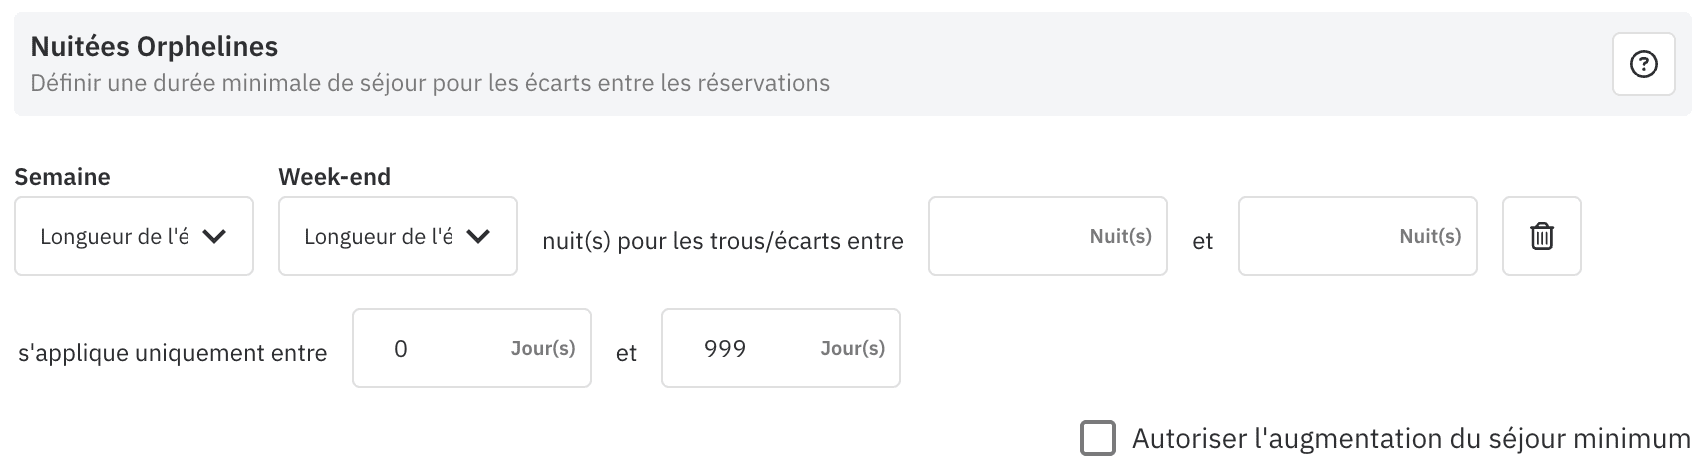
Task: Click the Nuitées Orphelines section title
Action: point(154,46)
